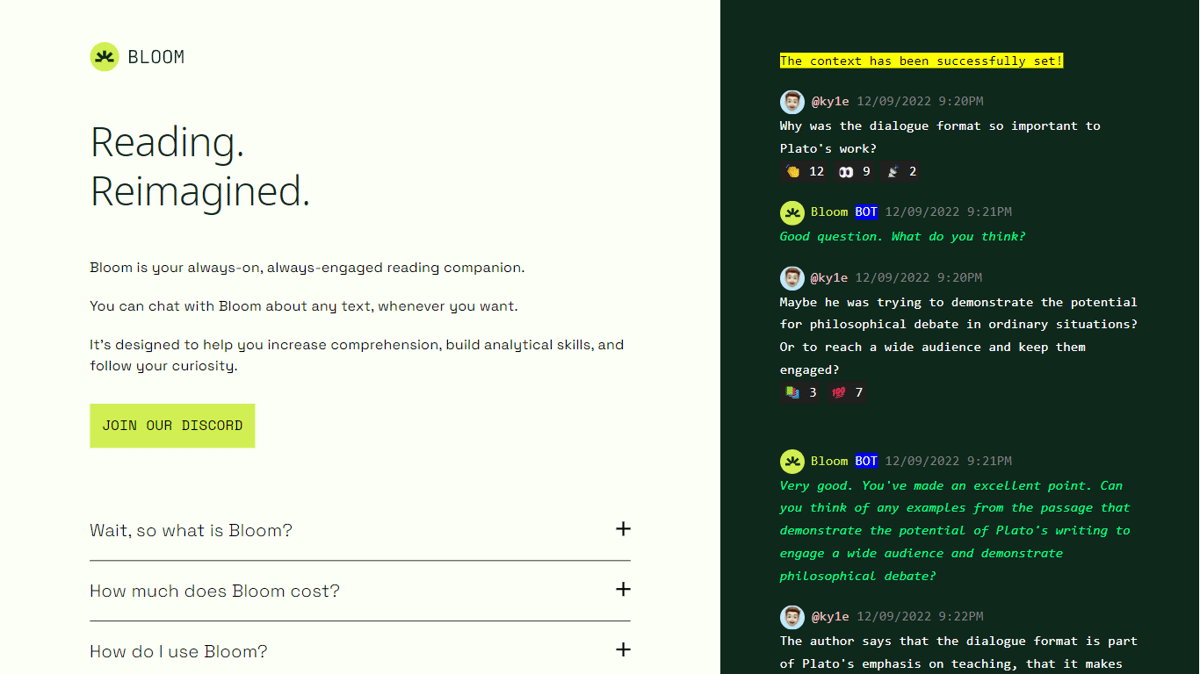The image size is (1200, 674).
Task: Expand the 'How do I use Bloom?' question
Action: (360, 651)
